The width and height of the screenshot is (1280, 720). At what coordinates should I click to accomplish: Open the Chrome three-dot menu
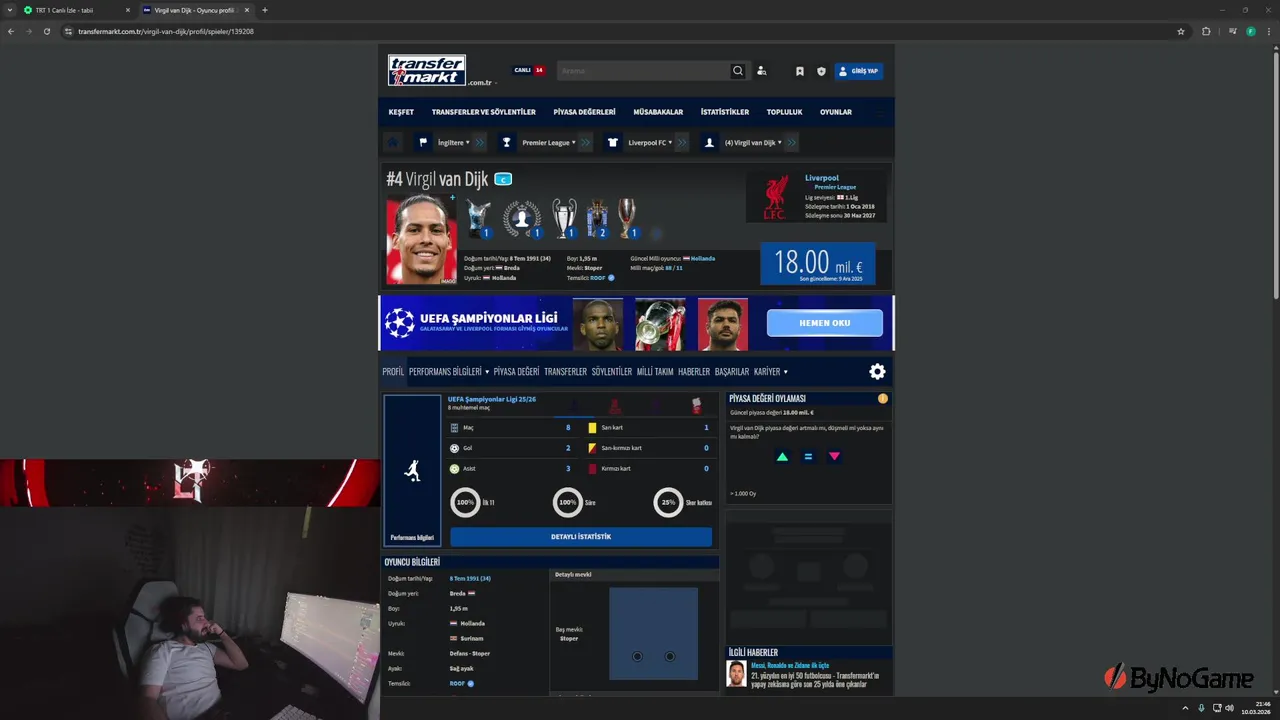(x=1268, y=31)
